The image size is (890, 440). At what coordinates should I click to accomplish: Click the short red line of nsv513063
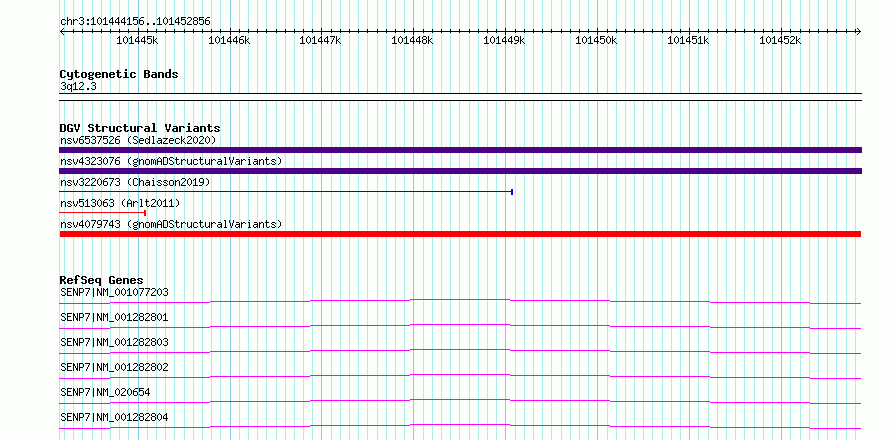(x=103, y=213)
